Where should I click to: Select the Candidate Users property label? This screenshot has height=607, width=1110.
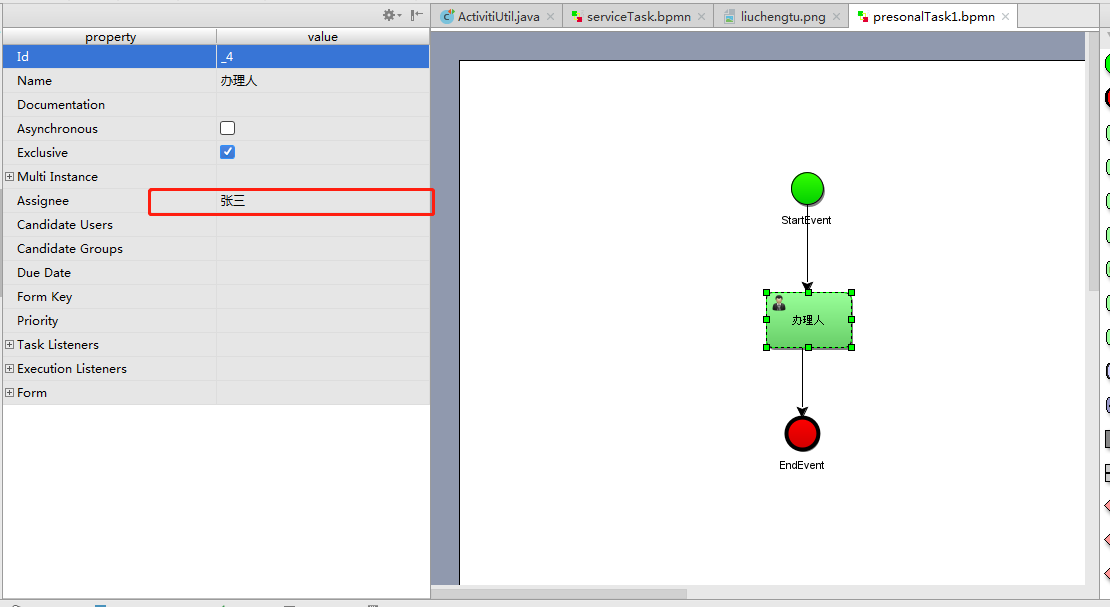pyautogui.click(x=65, y=225)
